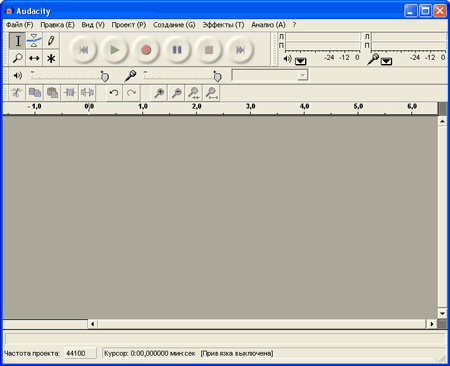Click vertical scrollbar up arrow
The width and height of the screenshot is (450, 366).
tap(442, 121)
